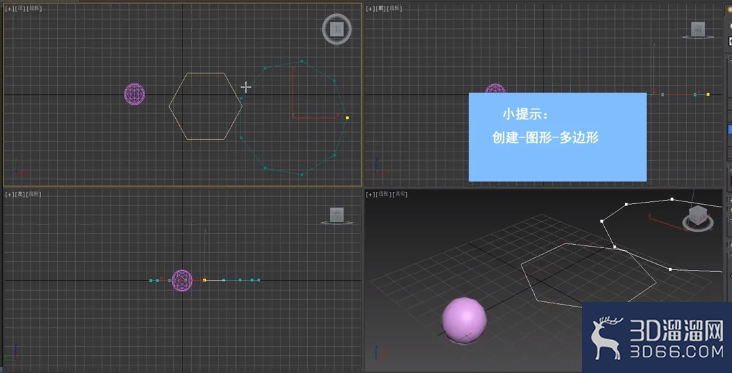Viewport: 732px width, 373px height.
Task: Select the shaded pink sphere in Perspective view
Action: click(x=464, y=320)
